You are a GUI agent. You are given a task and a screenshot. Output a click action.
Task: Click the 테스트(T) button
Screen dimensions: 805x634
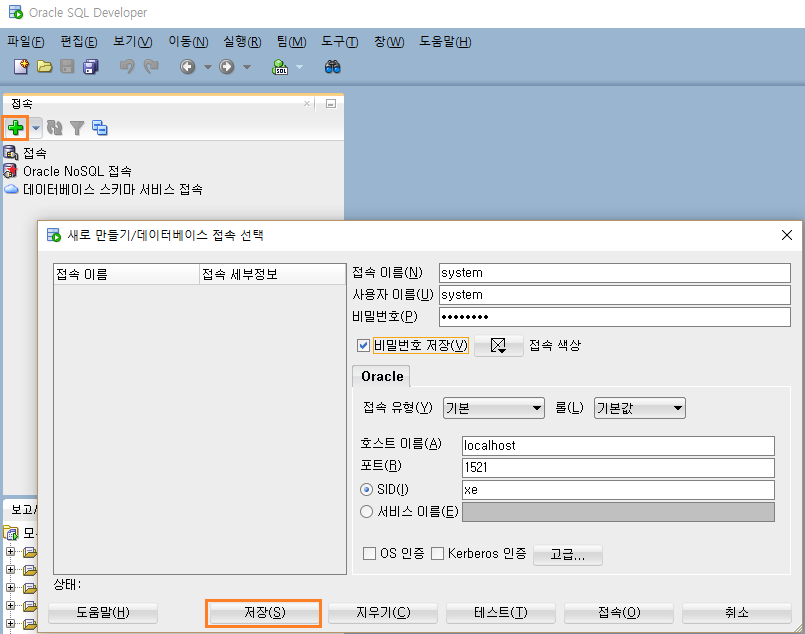(501, 612)
